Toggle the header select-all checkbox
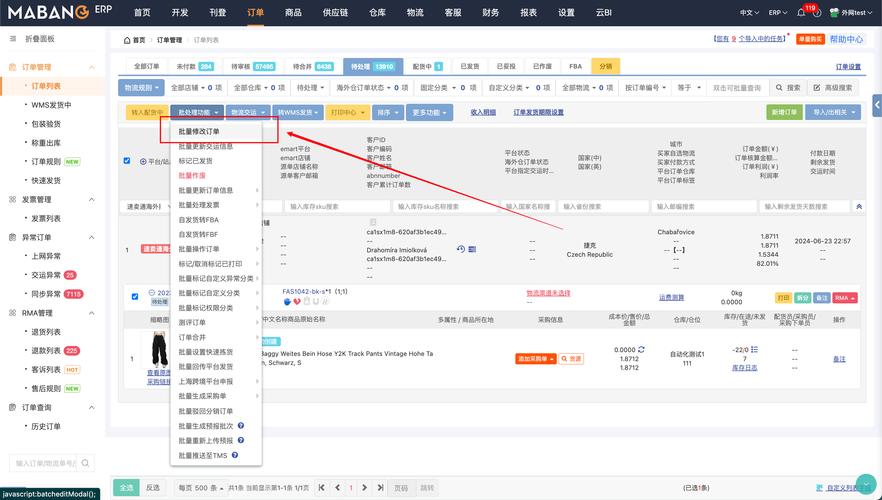882x500 pixels. click(126, 160)
